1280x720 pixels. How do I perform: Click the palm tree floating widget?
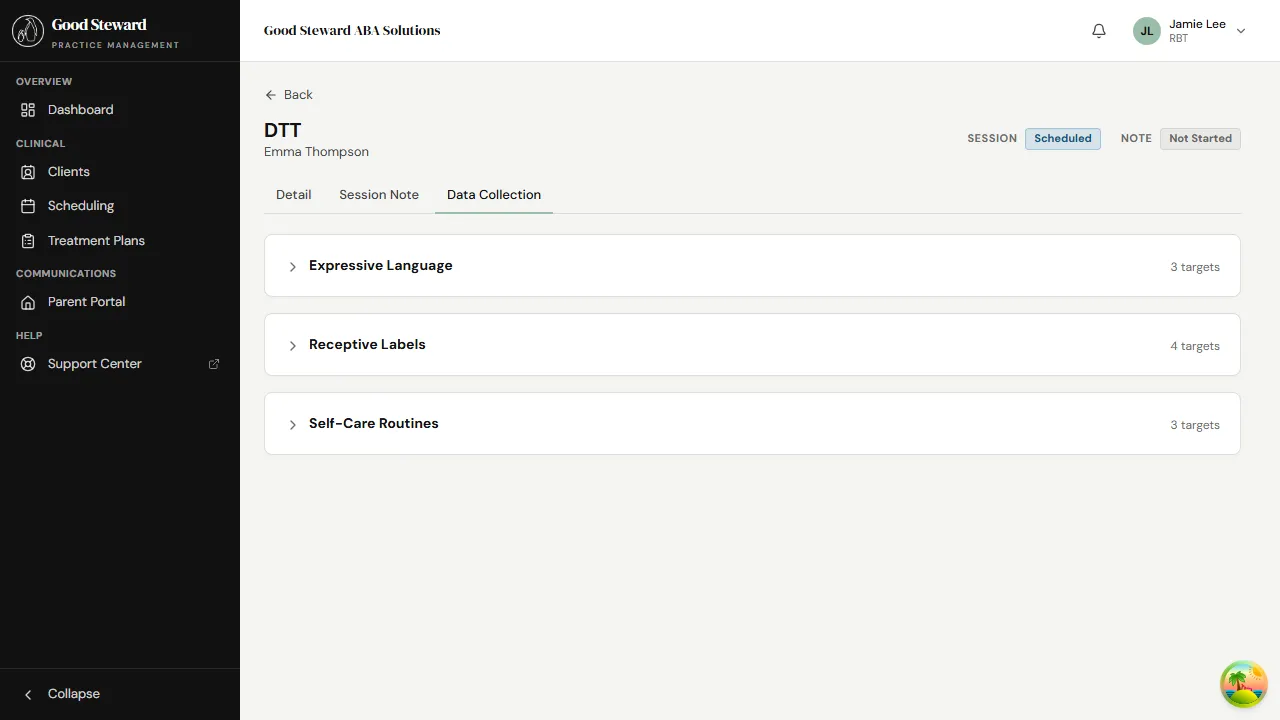pos(1243,684)
